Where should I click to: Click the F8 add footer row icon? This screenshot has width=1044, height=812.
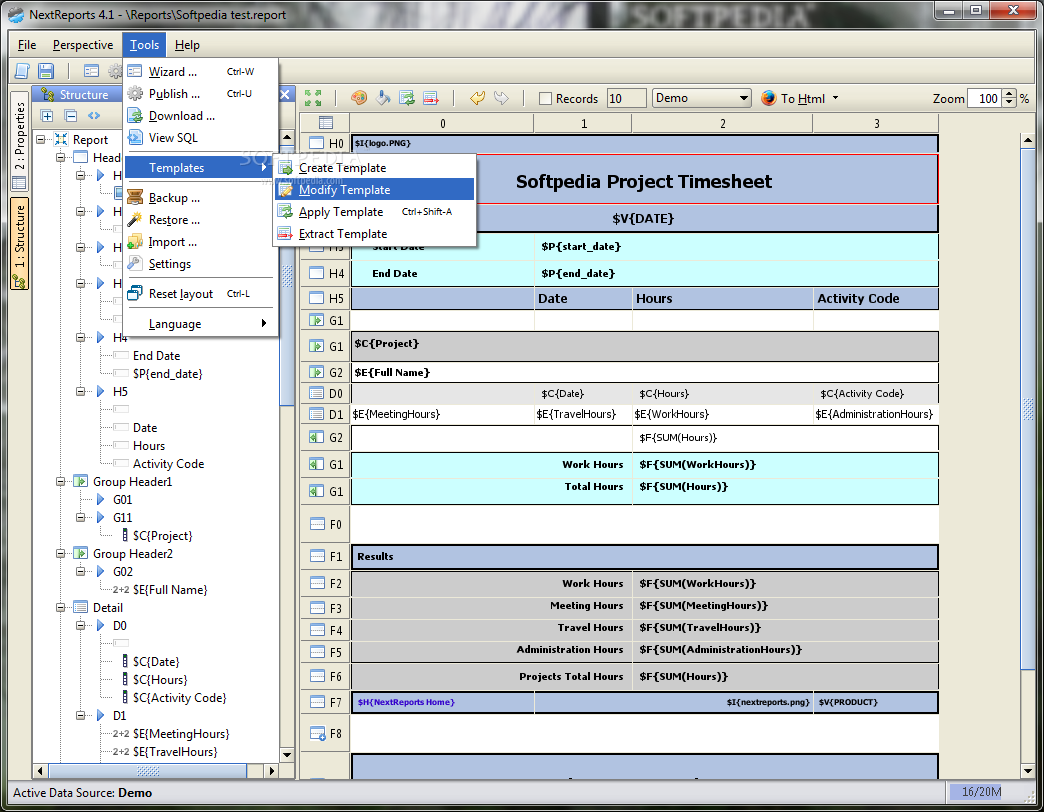pos(318,733)
